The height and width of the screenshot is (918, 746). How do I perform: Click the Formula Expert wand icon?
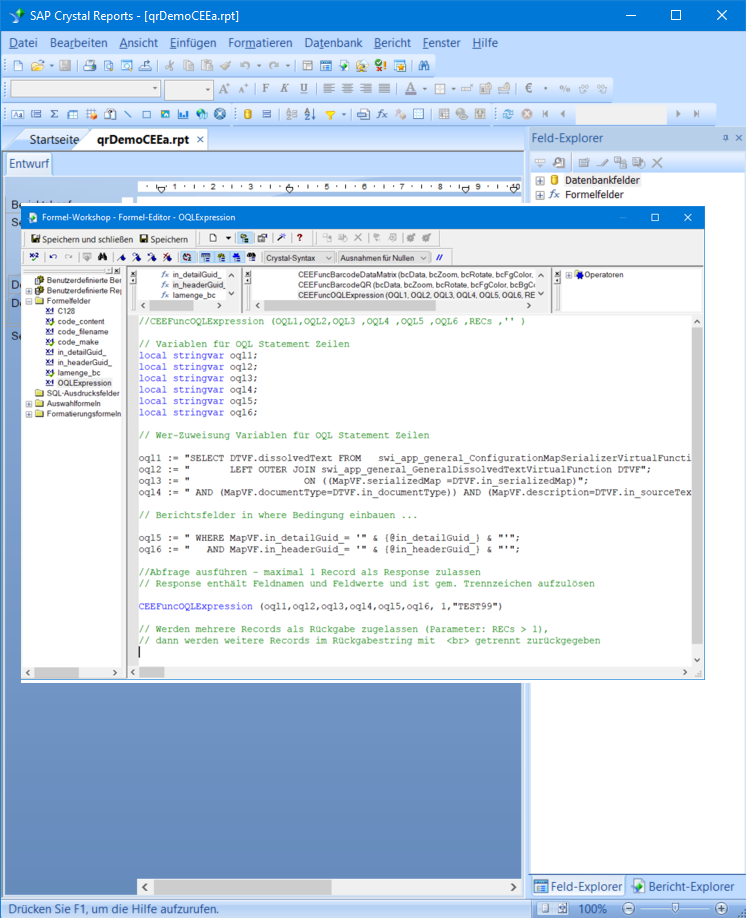coord(282,238)
